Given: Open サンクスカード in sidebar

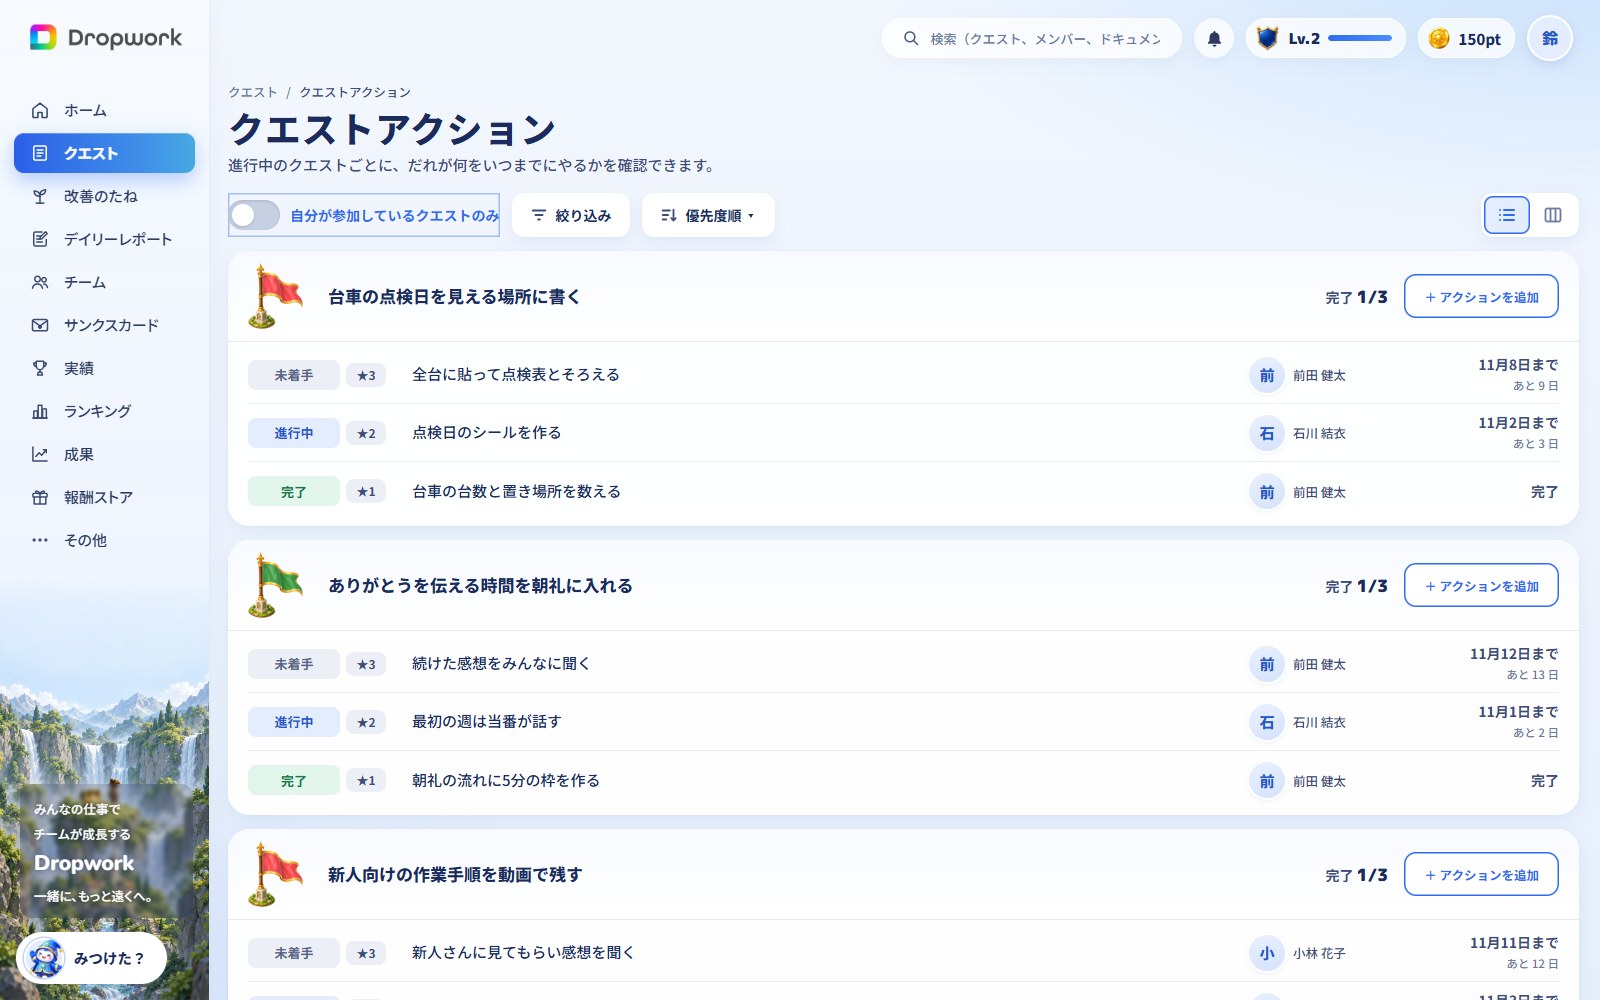Looking at the screenshot, I should point(104,325).
